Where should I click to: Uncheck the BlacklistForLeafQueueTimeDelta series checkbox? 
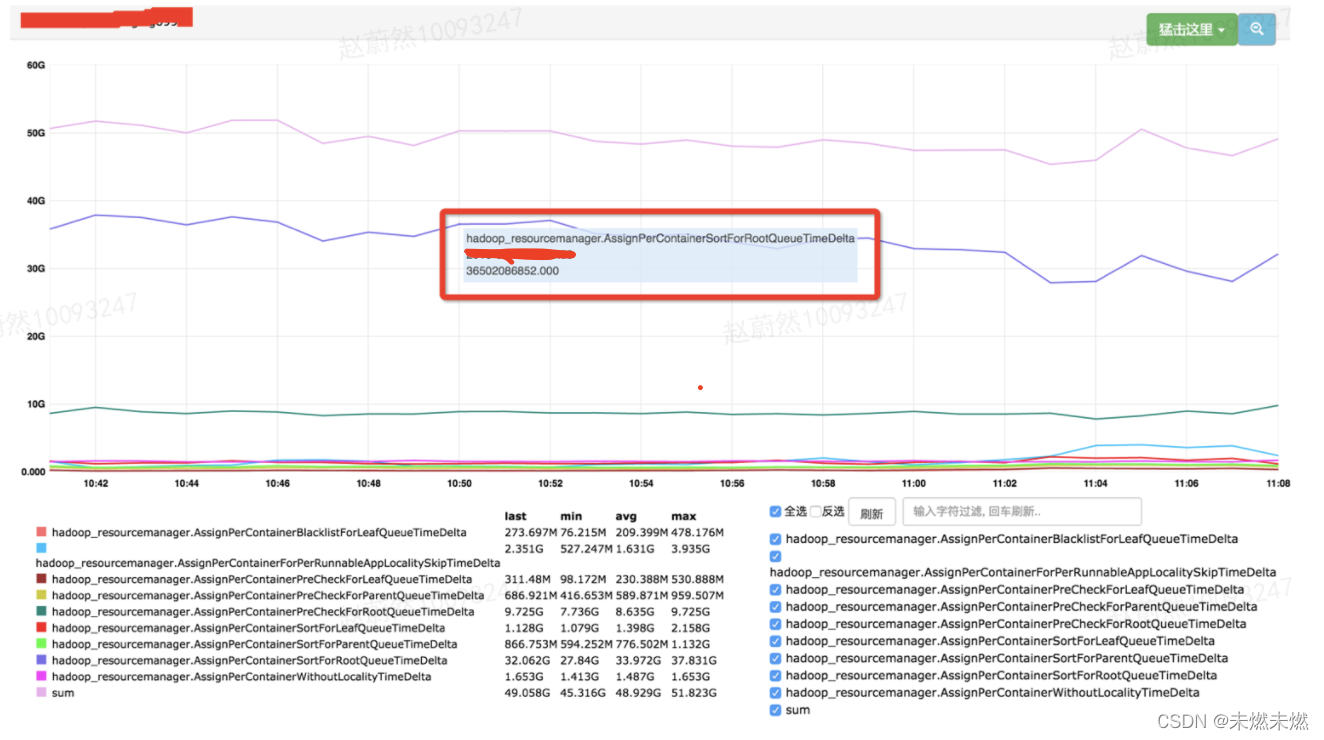point(776,539)
